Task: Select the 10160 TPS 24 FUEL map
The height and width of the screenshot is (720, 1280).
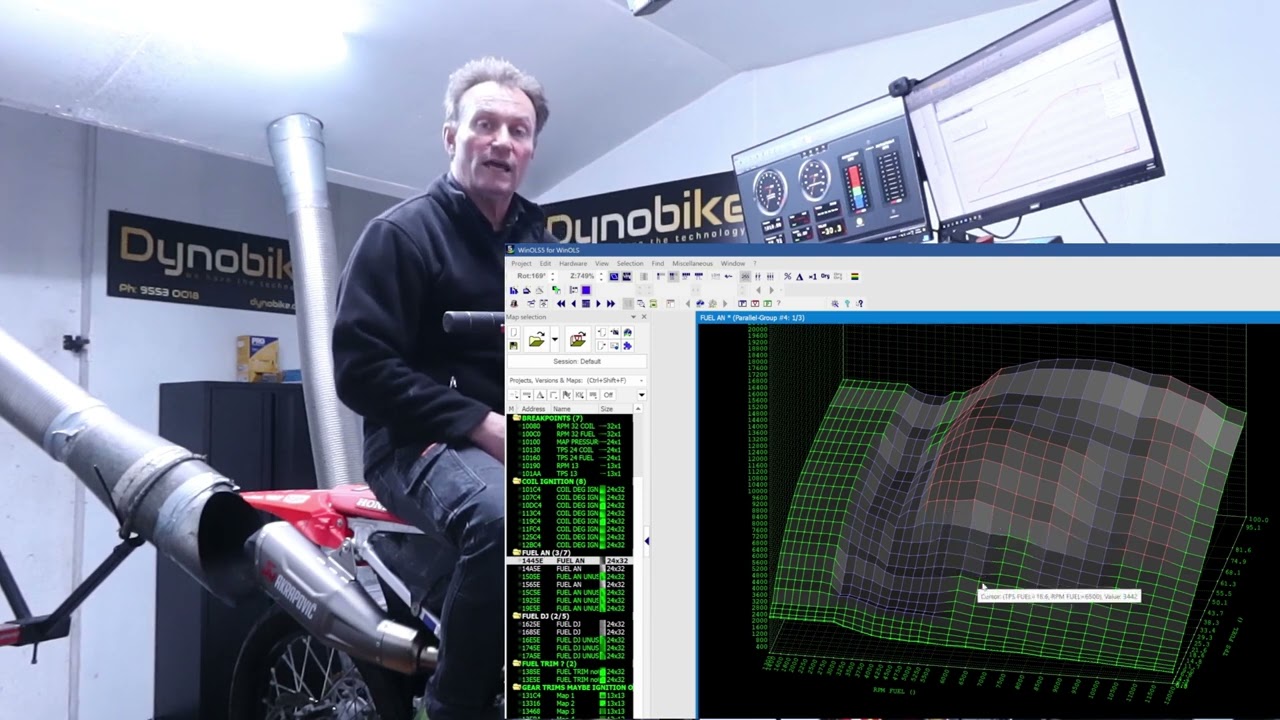Action: coord(570,457)
